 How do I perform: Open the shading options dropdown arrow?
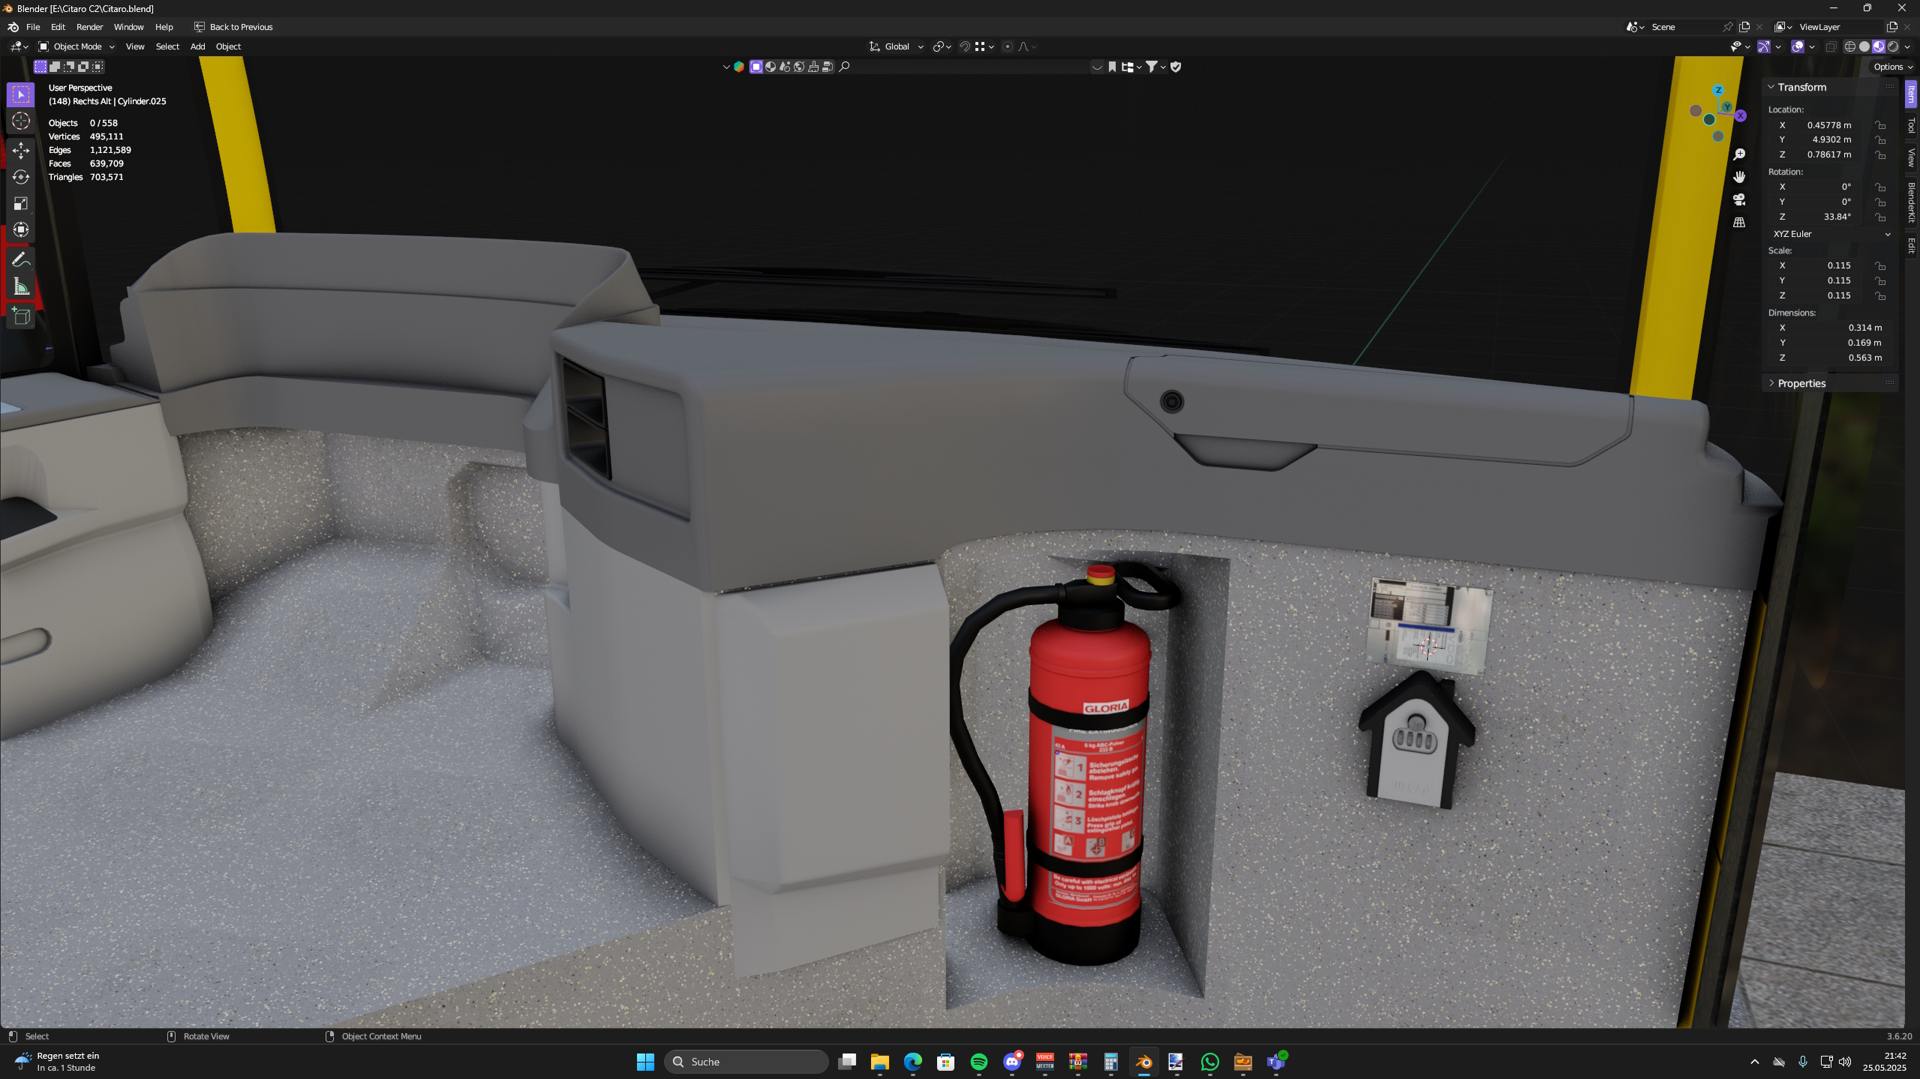pos(1907,47)
